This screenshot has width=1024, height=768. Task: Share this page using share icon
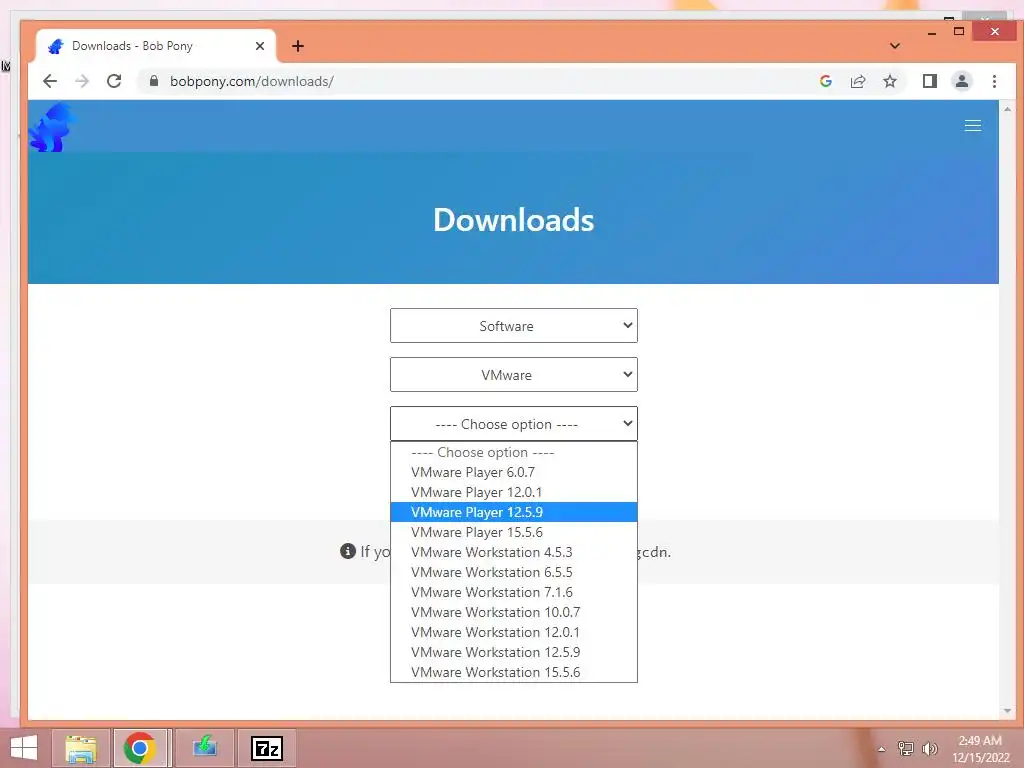click(x=857, y=81)
